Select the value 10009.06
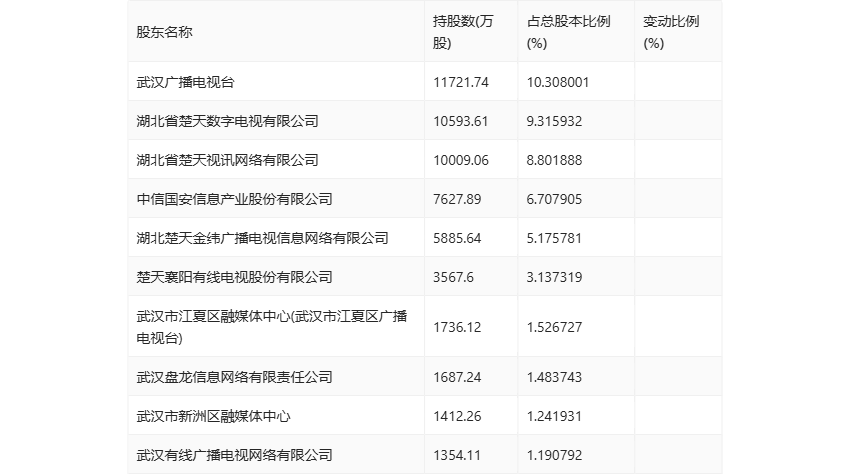Viewport: 850px width, 474px height. click(461, 160)
